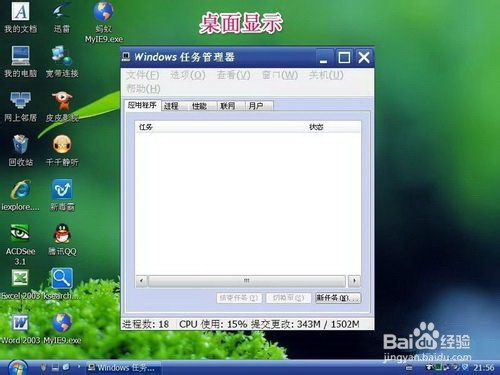The width and height of the screenshot is (500, 375).
Task: Open the 选项(O) menu
Action: coord(188,75)
